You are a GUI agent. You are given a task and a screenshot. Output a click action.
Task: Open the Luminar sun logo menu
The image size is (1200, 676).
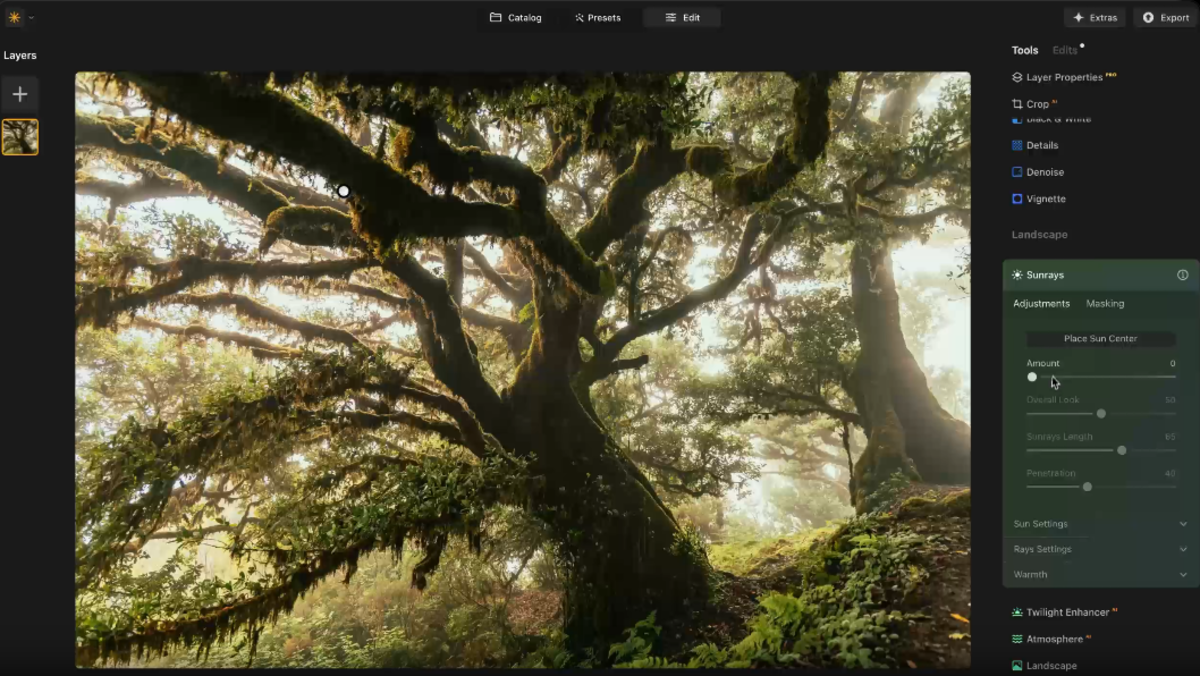pos(14,17)
